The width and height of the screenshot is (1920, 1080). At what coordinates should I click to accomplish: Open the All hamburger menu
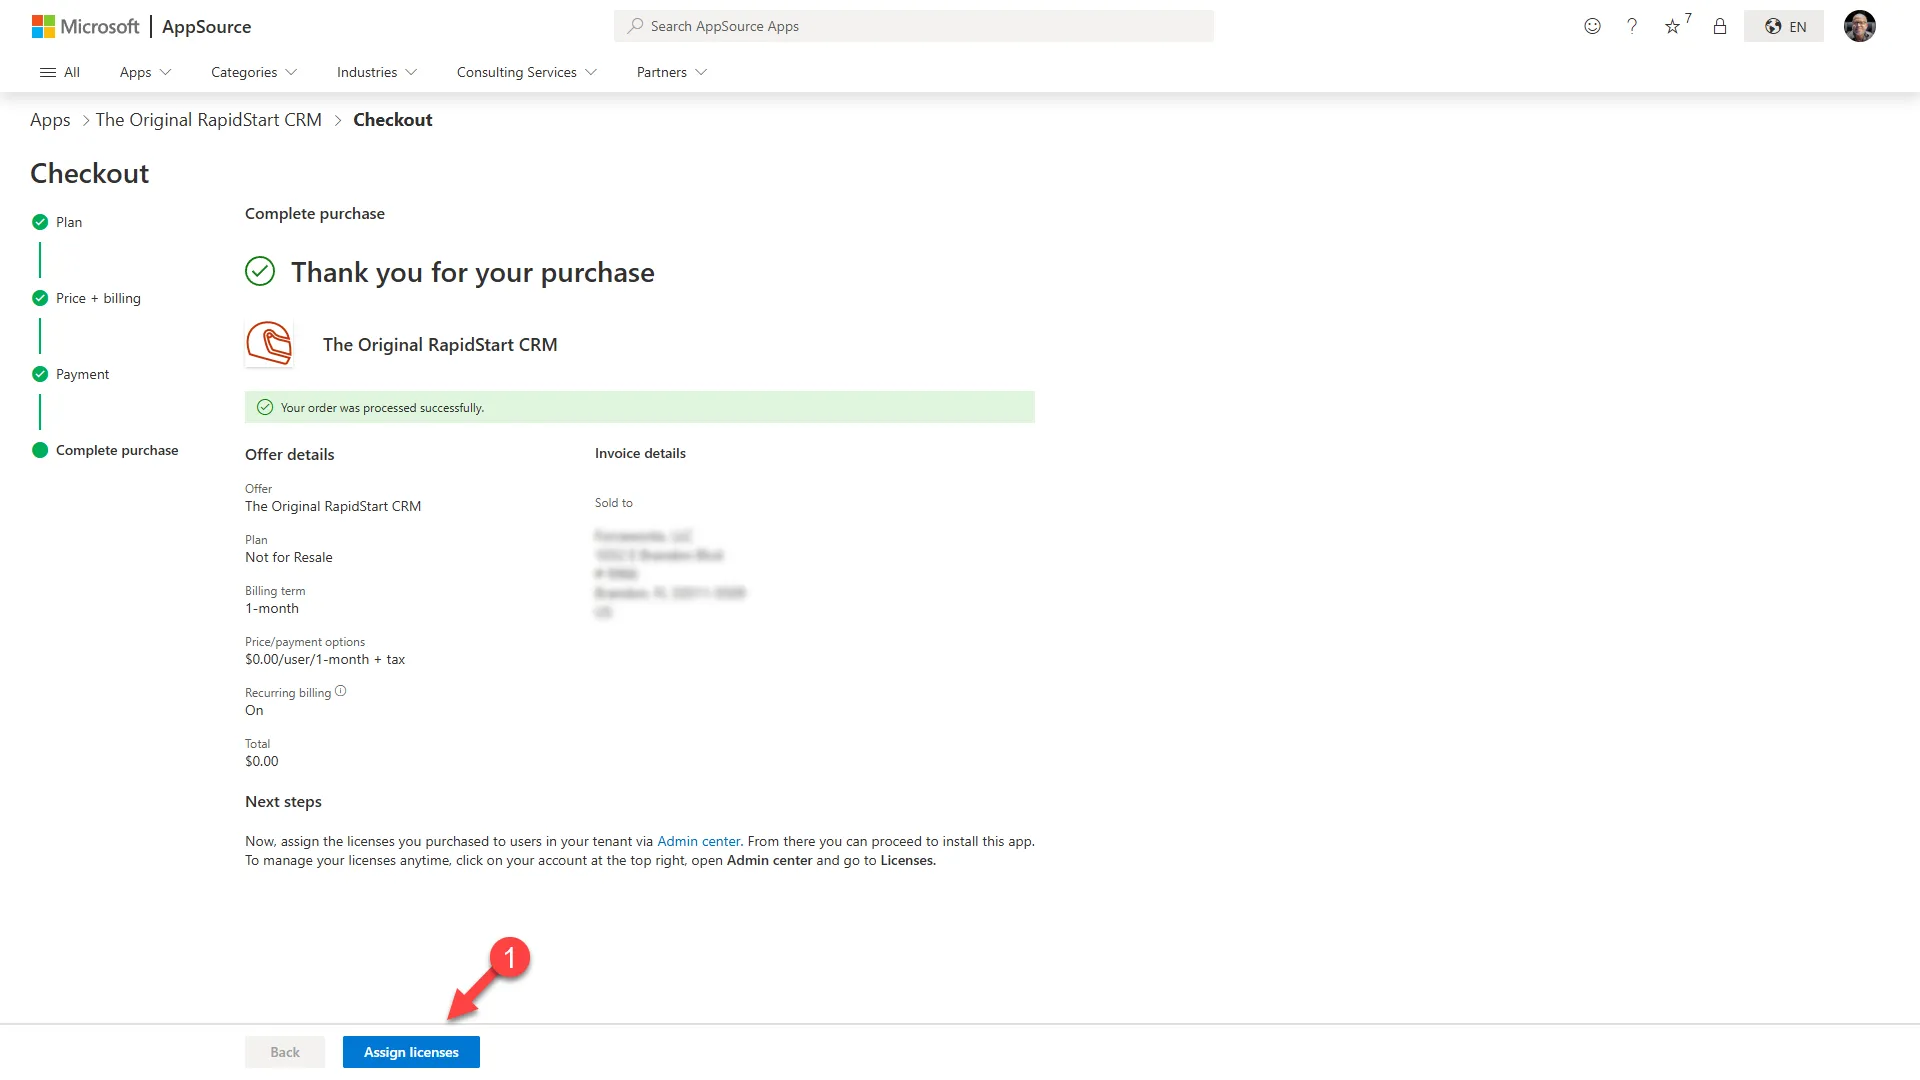tap(59, 72)
